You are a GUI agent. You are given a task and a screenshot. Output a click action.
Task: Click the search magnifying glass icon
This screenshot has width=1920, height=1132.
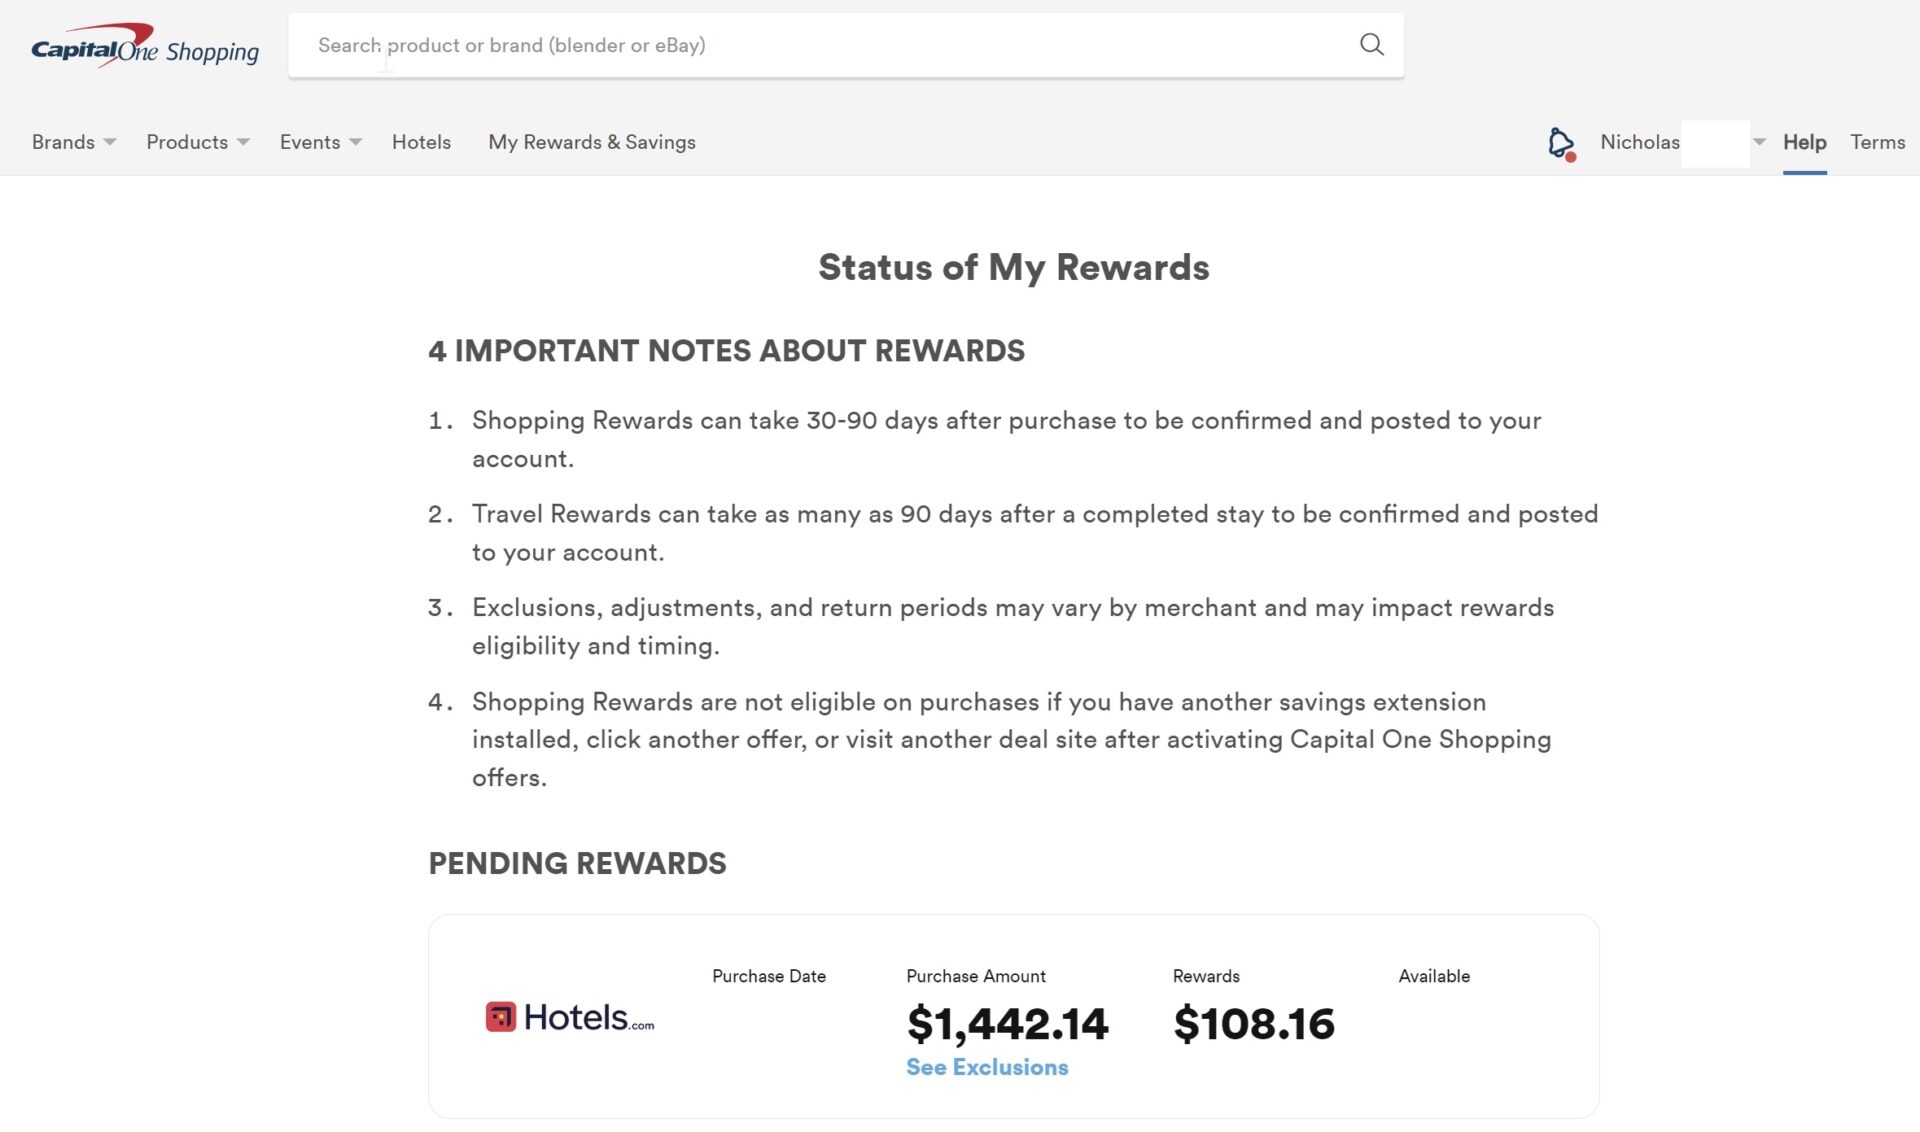[1371, 45]
